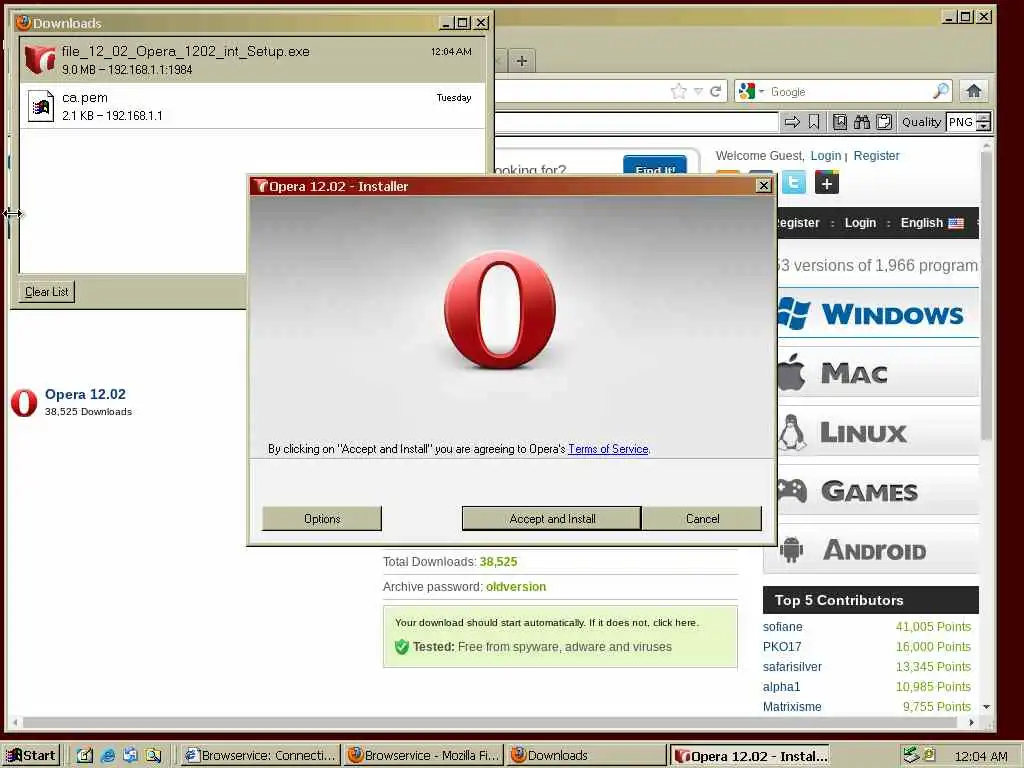Click inside the Google search field
The height and width of the screenshot is (768, 1024).
click(x=849, y=91)
